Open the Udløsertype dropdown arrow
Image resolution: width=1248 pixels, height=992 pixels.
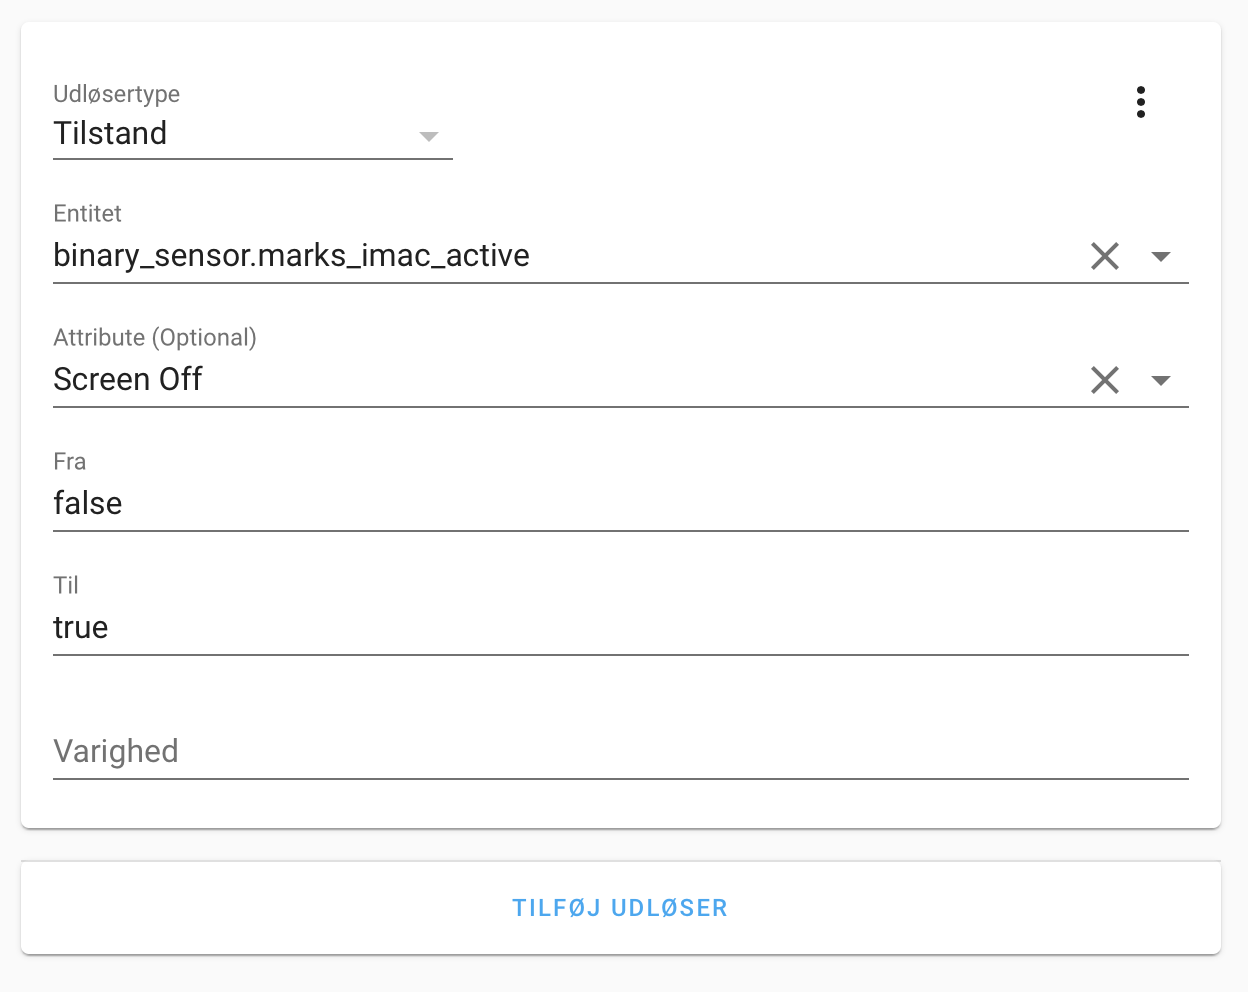tap(429, 137)
